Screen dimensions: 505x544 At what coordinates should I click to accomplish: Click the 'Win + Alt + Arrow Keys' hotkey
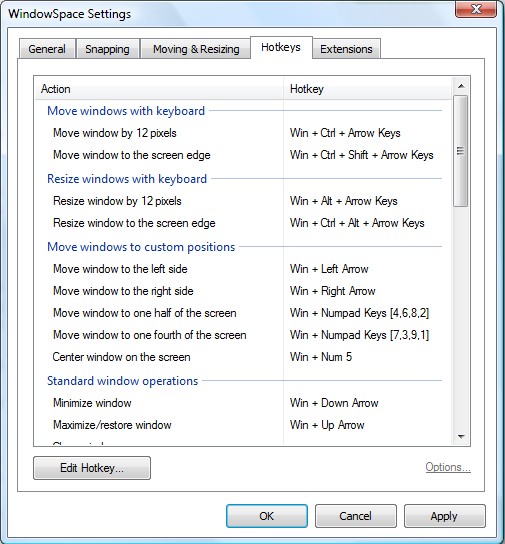click(x=344, y=201)
